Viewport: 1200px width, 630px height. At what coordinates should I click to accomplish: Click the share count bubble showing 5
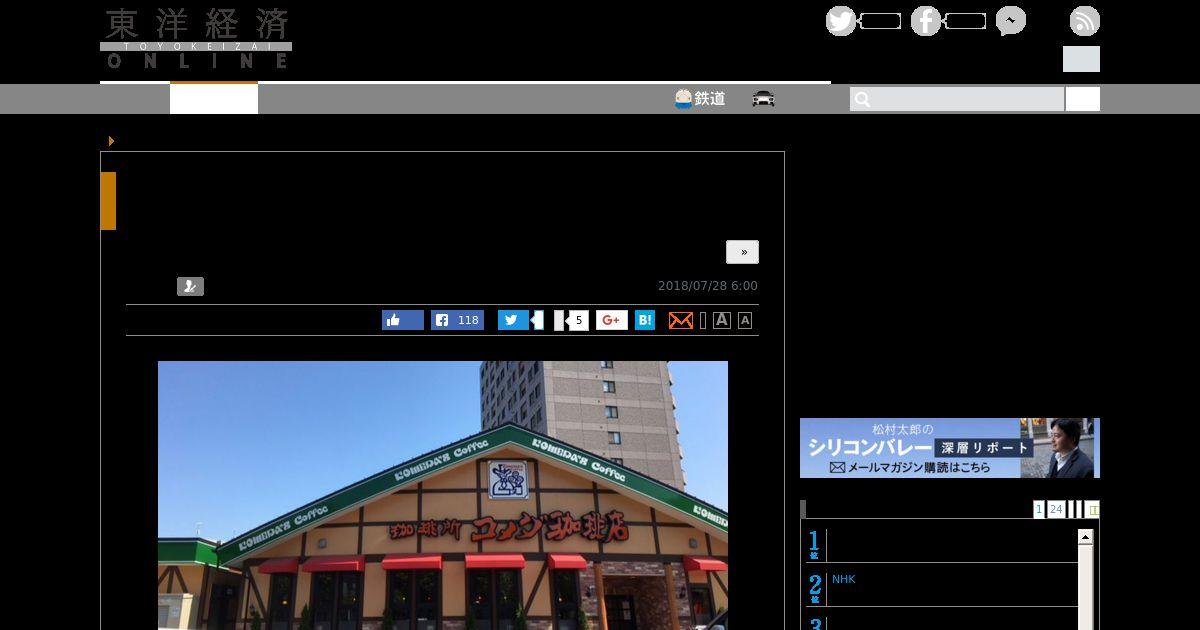pyautogui.click(x=578, y=320)
